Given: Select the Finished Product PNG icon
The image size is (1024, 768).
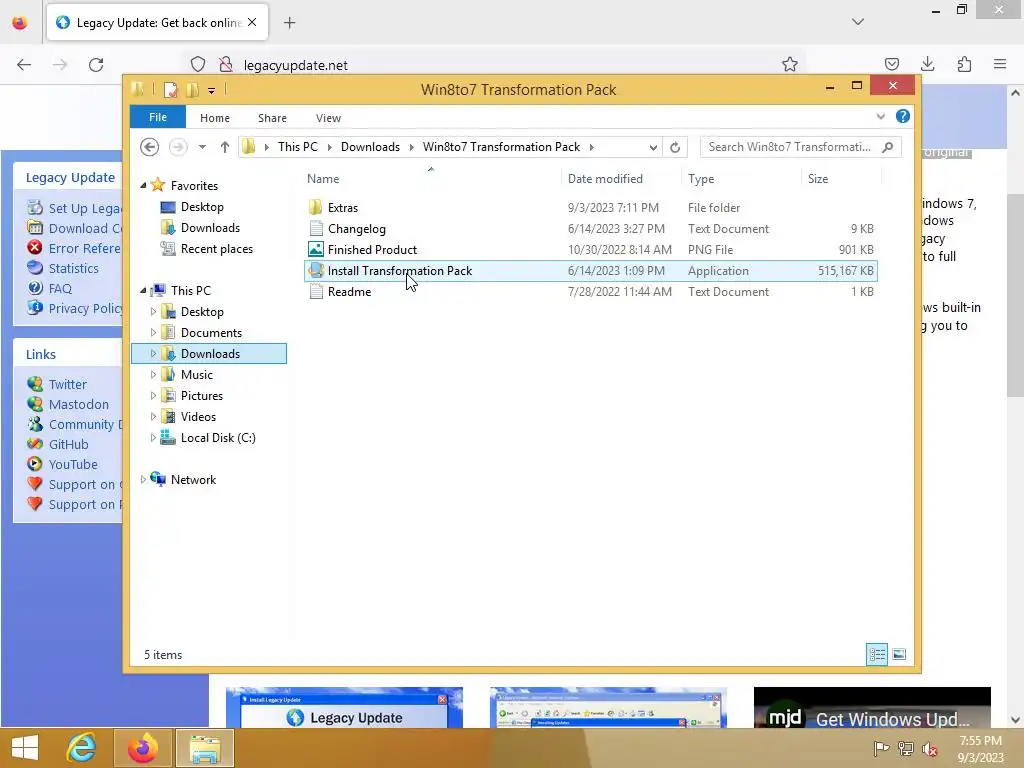Looking at the screenshot, I should (x=315, y=249).
